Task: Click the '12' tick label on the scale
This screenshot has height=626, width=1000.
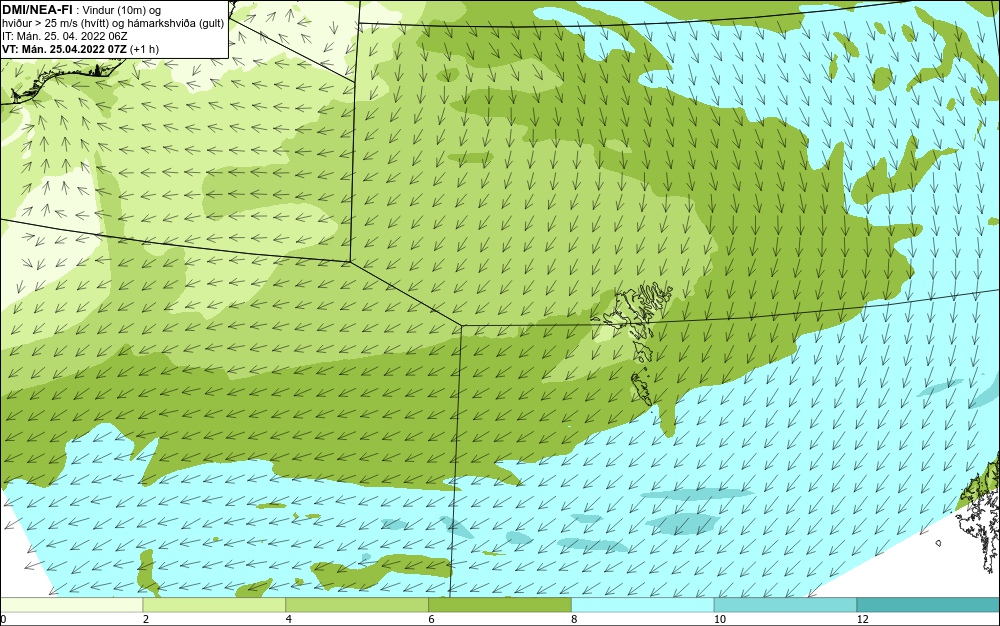Action: coord(863,619)
